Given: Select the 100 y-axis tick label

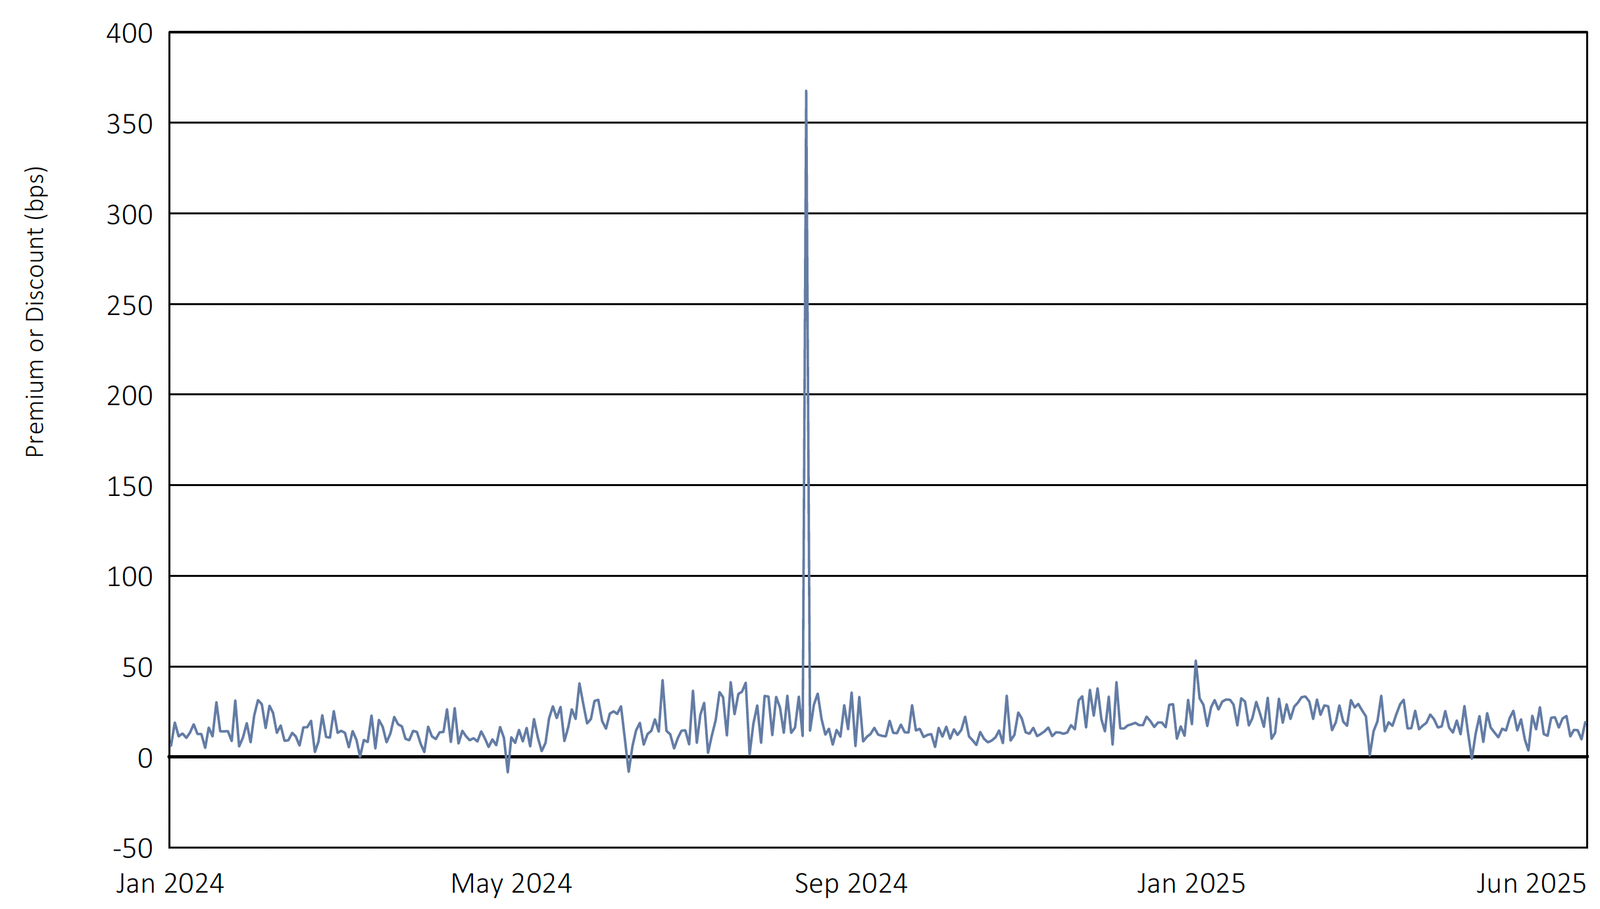Looking at the screenshot, I should click(x=129, y=577).
